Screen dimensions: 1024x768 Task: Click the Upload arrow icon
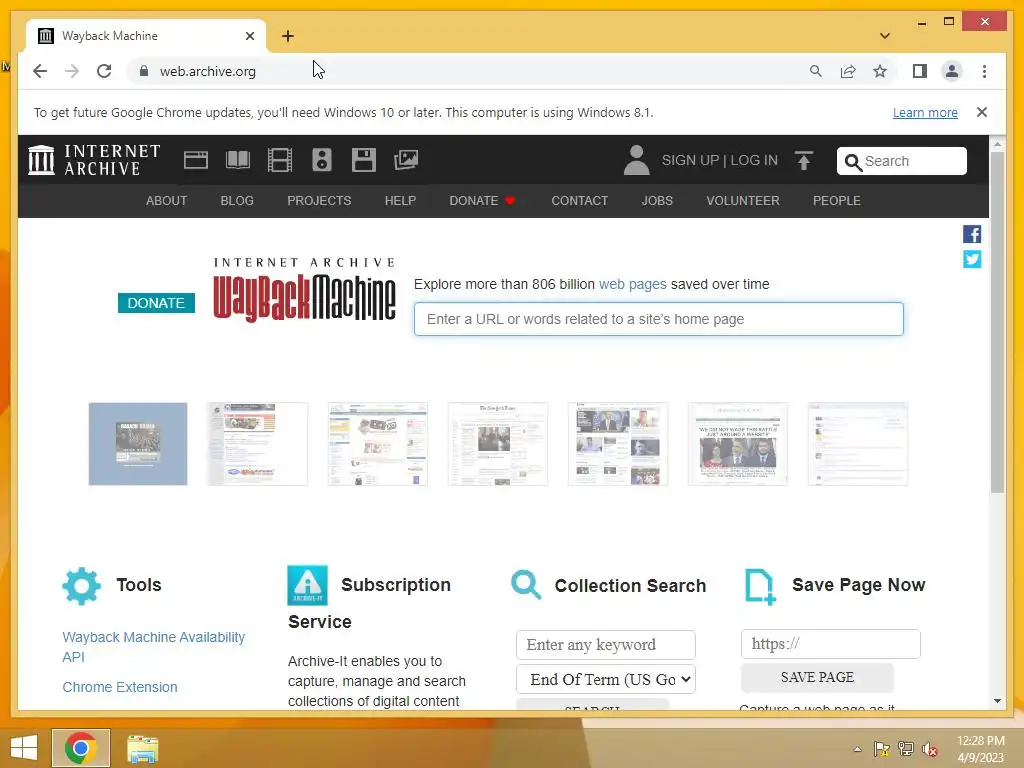click(x=804, y=160)
